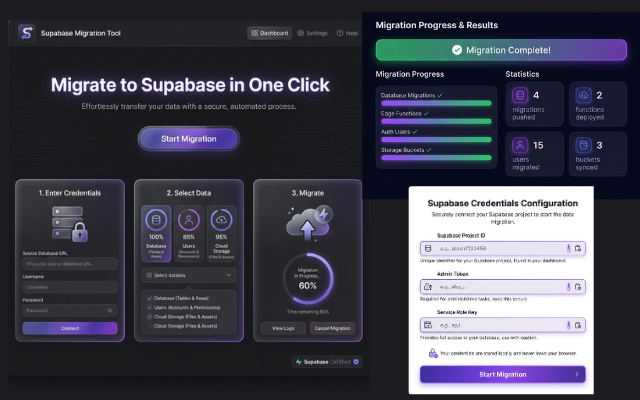Viewport: 640px width, 400px height.
Task: Click the Database Migrations check mark
Action: pos(440,95)
